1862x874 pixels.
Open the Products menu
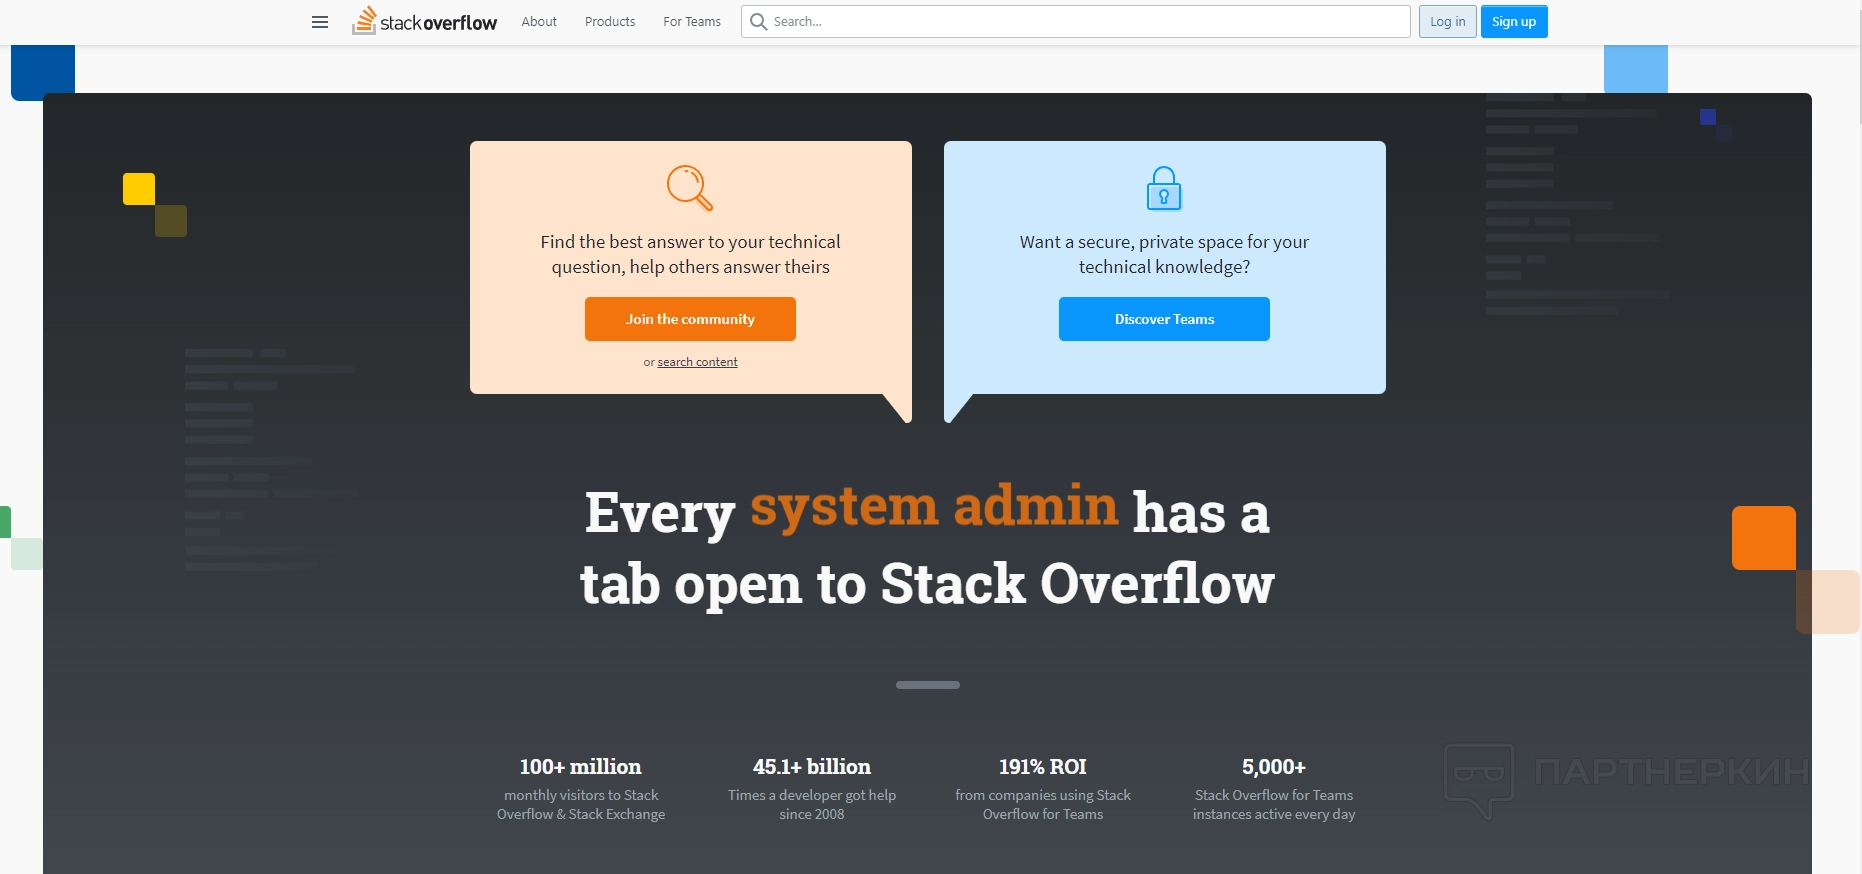click(610, 22)
